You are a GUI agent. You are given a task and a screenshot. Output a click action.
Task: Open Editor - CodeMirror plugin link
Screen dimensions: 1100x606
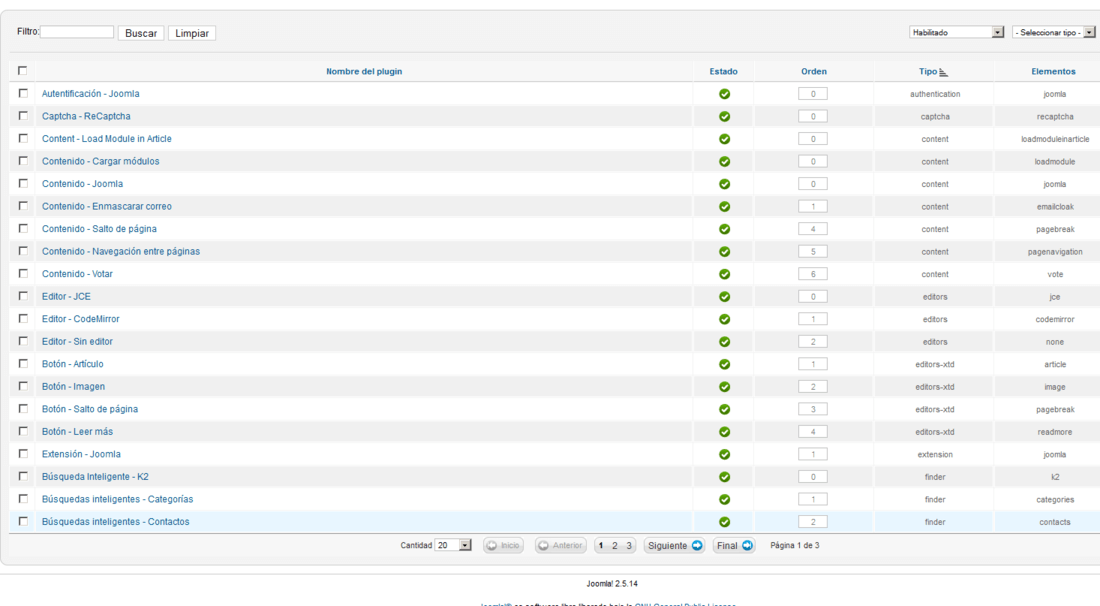pyautogui.click(x=81, y=319)
